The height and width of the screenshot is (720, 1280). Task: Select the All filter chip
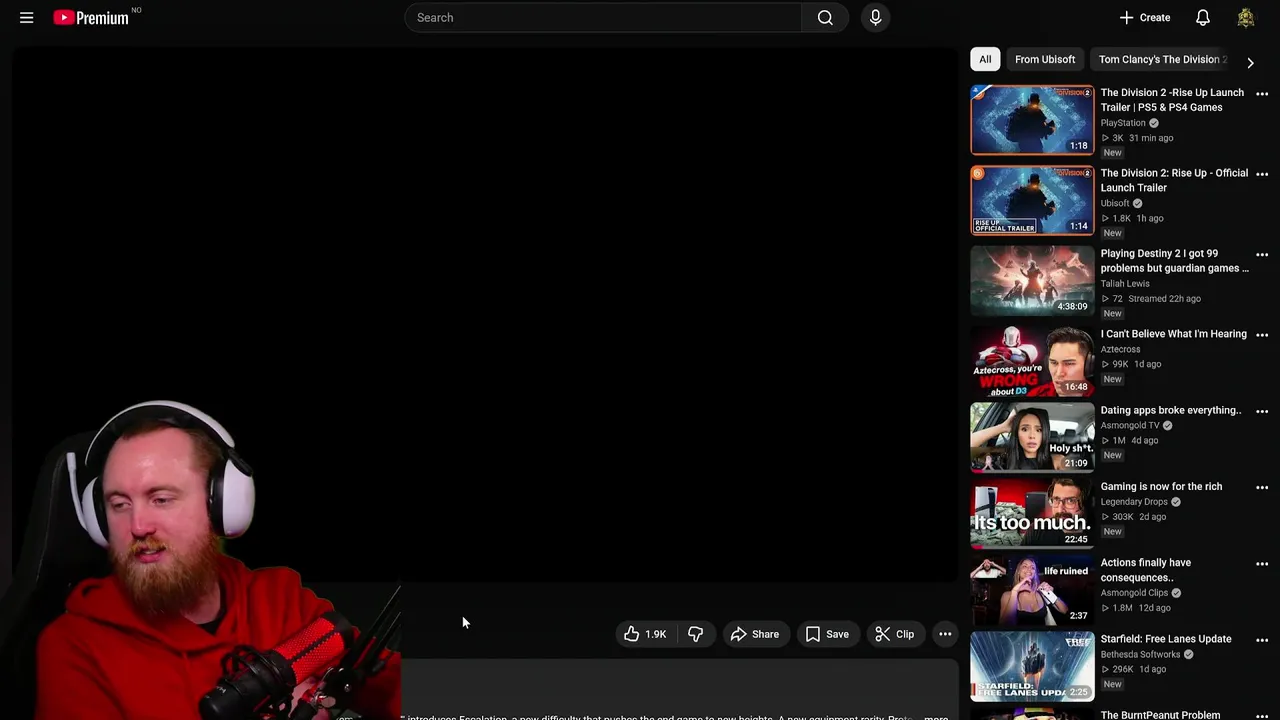[x=985, y=59]
